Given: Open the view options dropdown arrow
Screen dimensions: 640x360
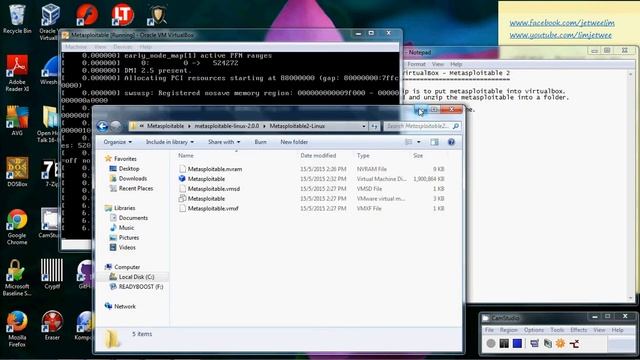Looking at the screenshot, I should click(x=419, y=142).
